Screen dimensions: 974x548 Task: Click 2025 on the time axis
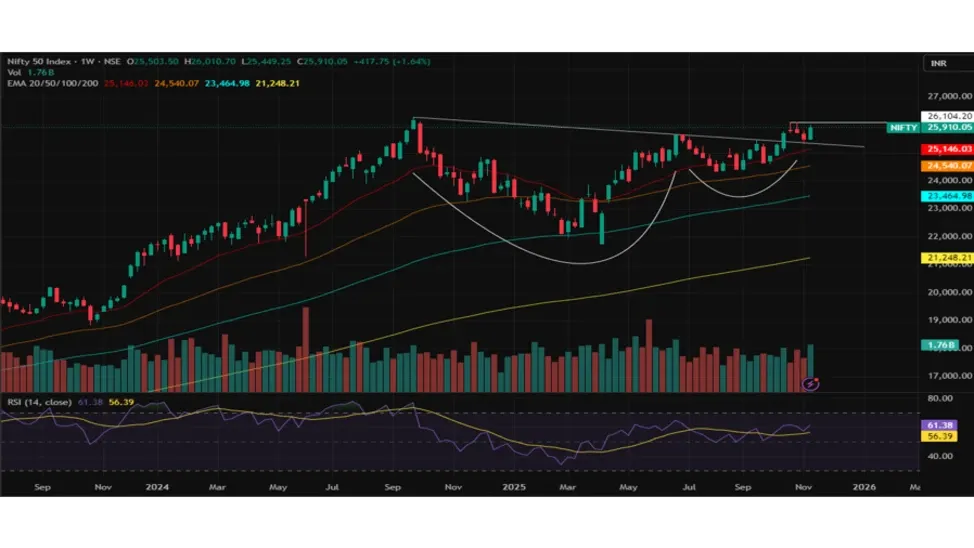(x=513, y=486)
